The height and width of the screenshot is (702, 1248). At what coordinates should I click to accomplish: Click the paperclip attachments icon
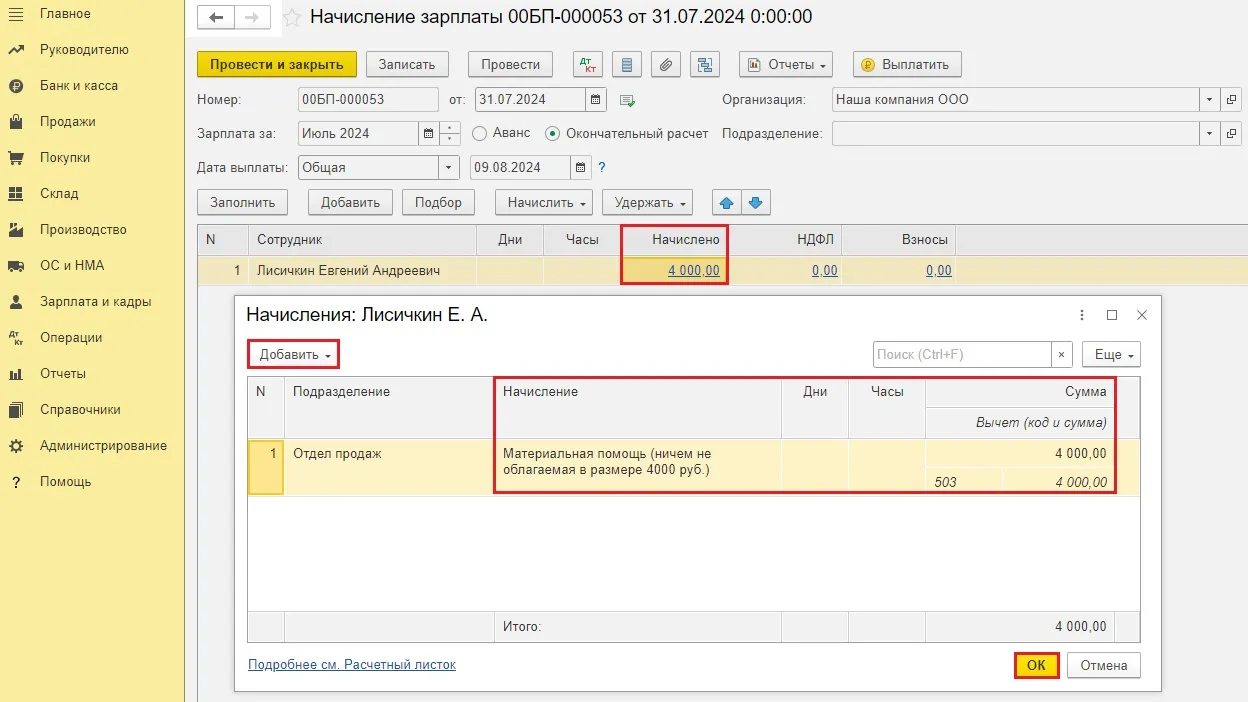(x=665, y=64)
